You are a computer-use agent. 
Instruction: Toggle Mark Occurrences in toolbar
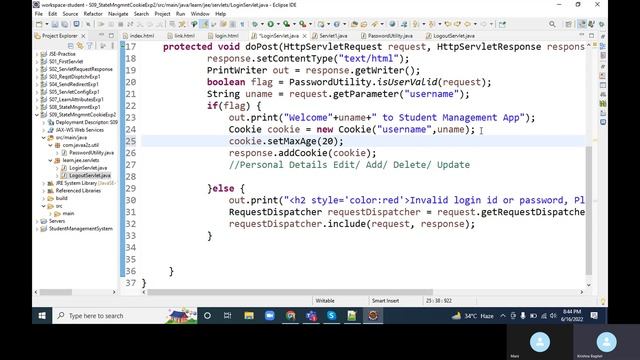click(205, 24)
